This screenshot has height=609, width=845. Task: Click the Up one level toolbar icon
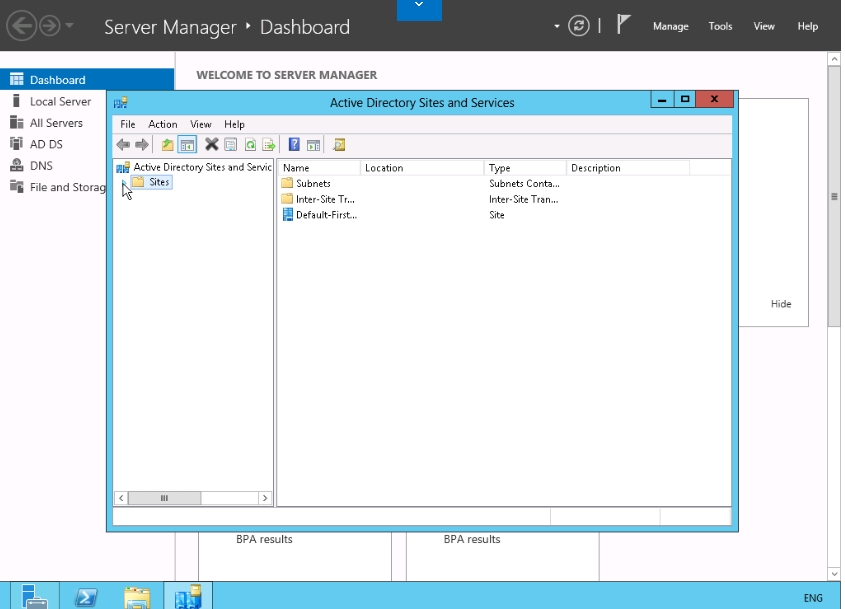click(168, 145)
